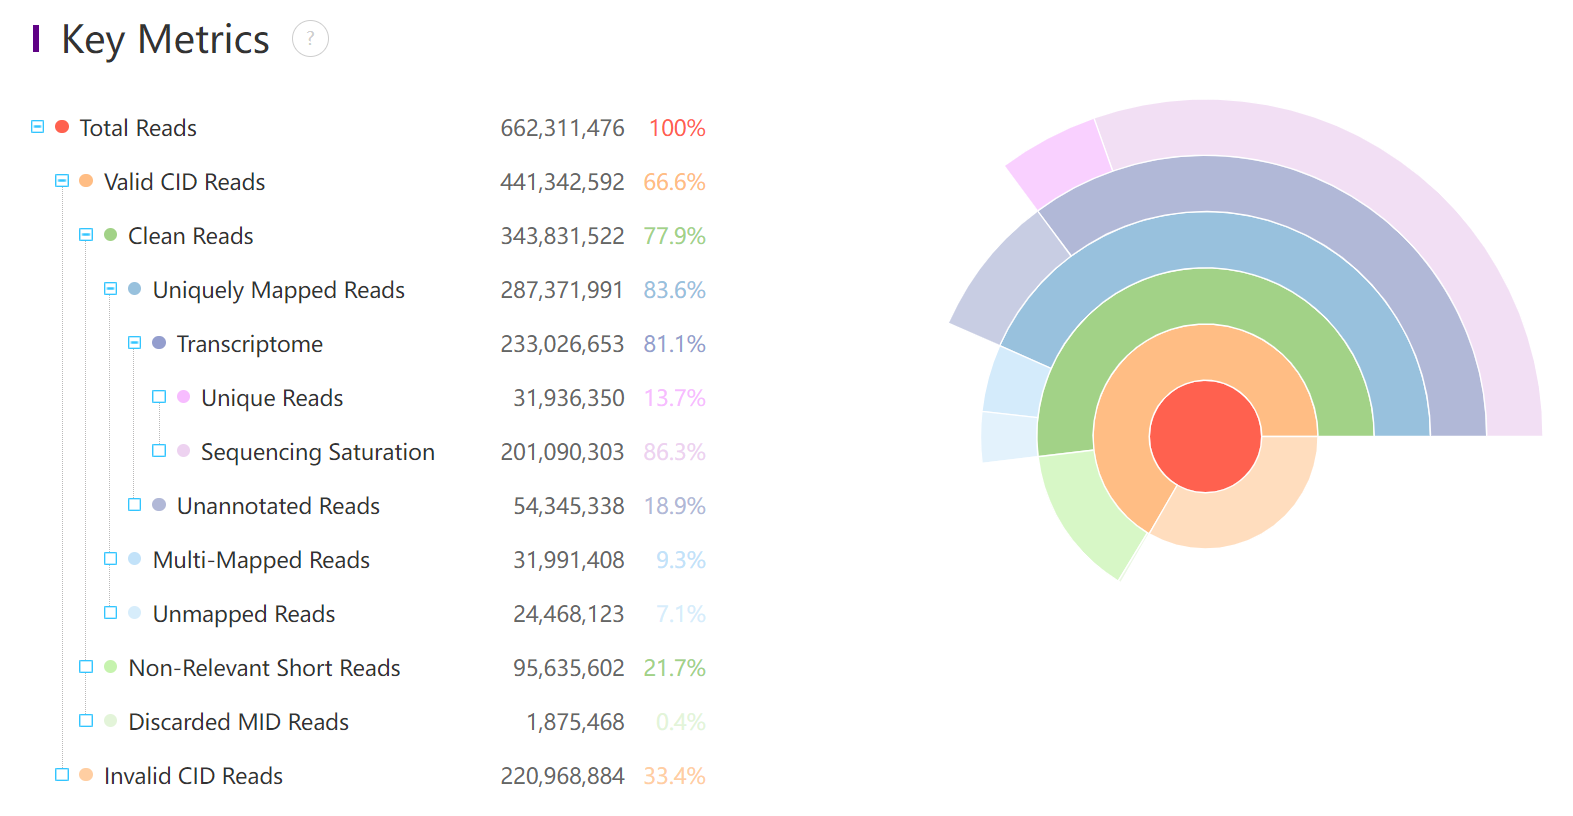Click the 83.6% percentage
The width and height of the screenshot is (1573, 816).
[674, 290]
